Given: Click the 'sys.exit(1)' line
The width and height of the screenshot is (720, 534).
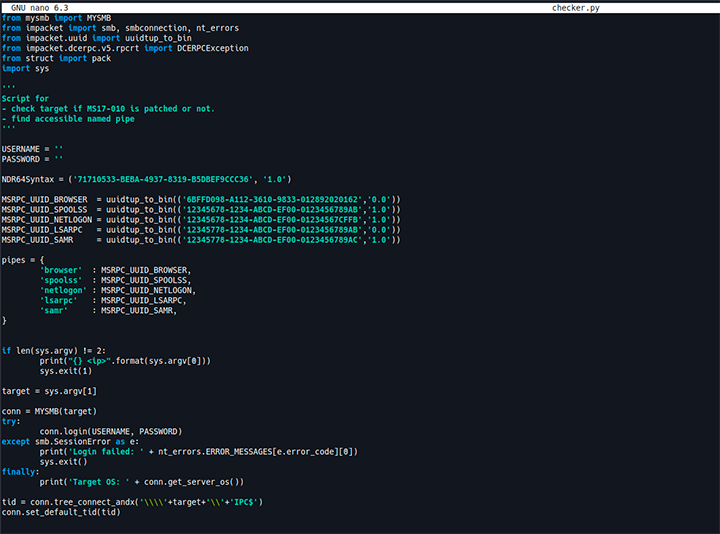Looking at the screenshot, I should pos(66,371).
